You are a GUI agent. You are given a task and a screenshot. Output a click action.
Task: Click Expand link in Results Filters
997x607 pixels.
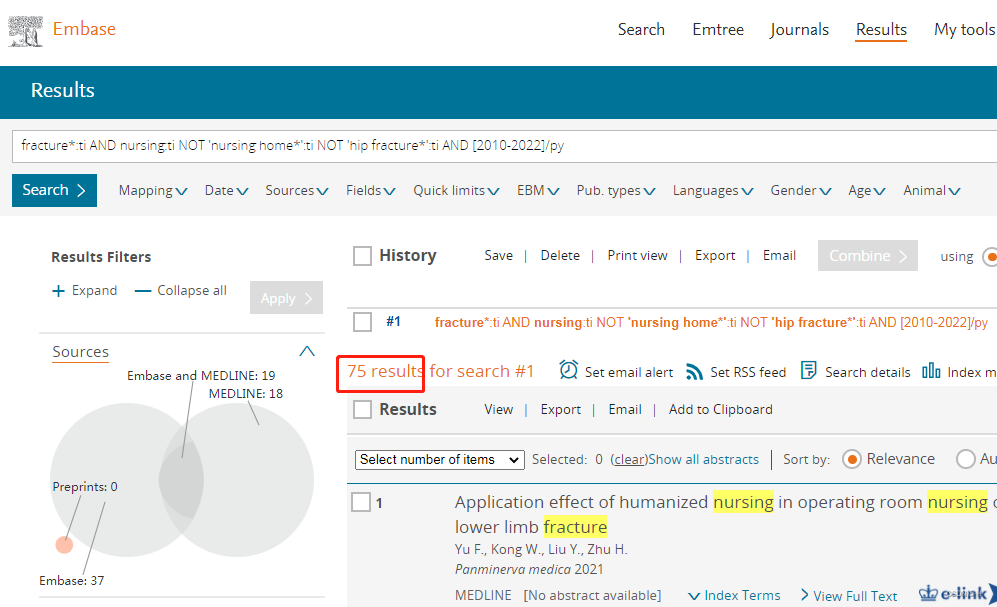click(x=94, y=290)
